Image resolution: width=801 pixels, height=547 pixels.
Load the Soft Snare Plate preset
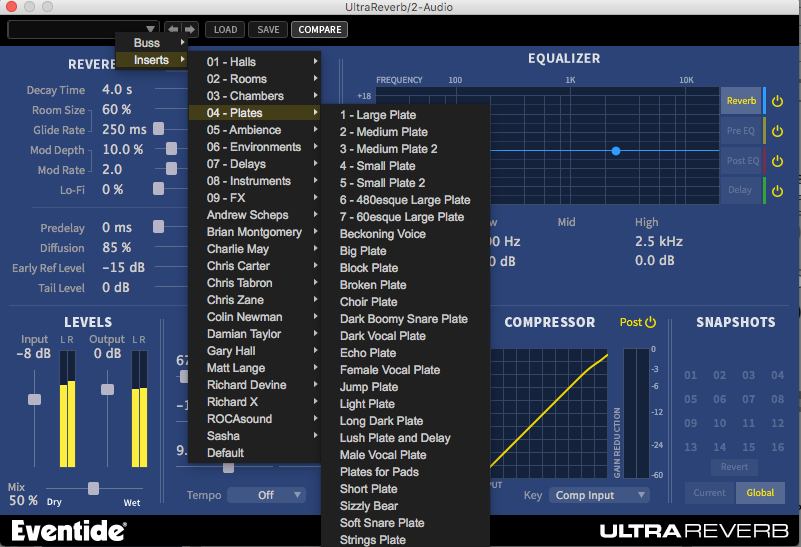[406, 522]
